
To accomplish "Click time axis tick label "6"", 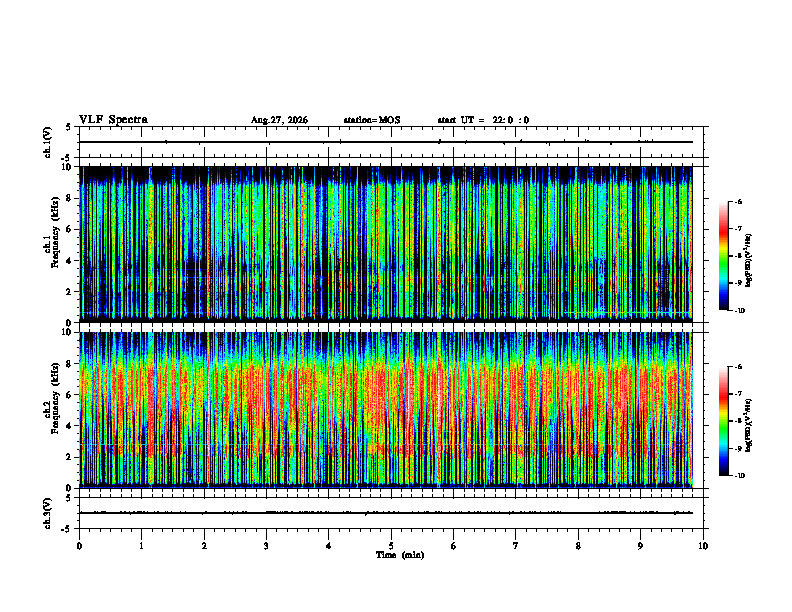I will click(454, 546).
